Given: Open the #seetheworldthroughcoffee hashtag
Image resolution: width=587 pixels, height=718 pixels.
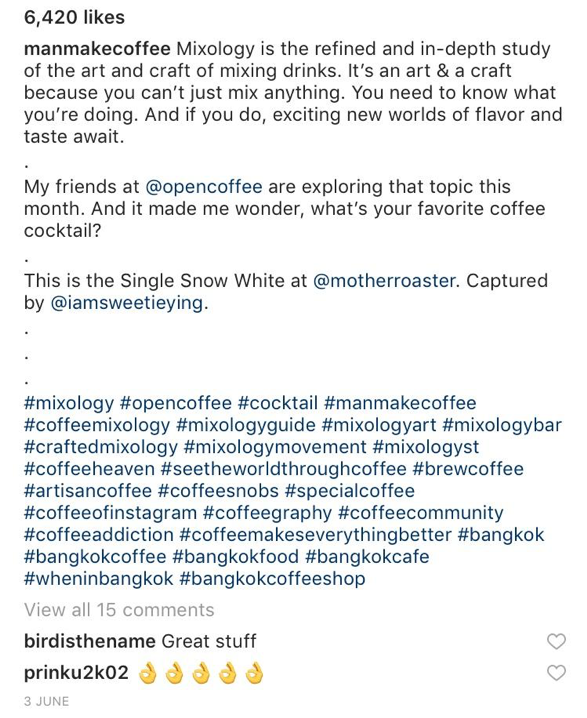Looking at the screenshot, I should click(284, 469).
